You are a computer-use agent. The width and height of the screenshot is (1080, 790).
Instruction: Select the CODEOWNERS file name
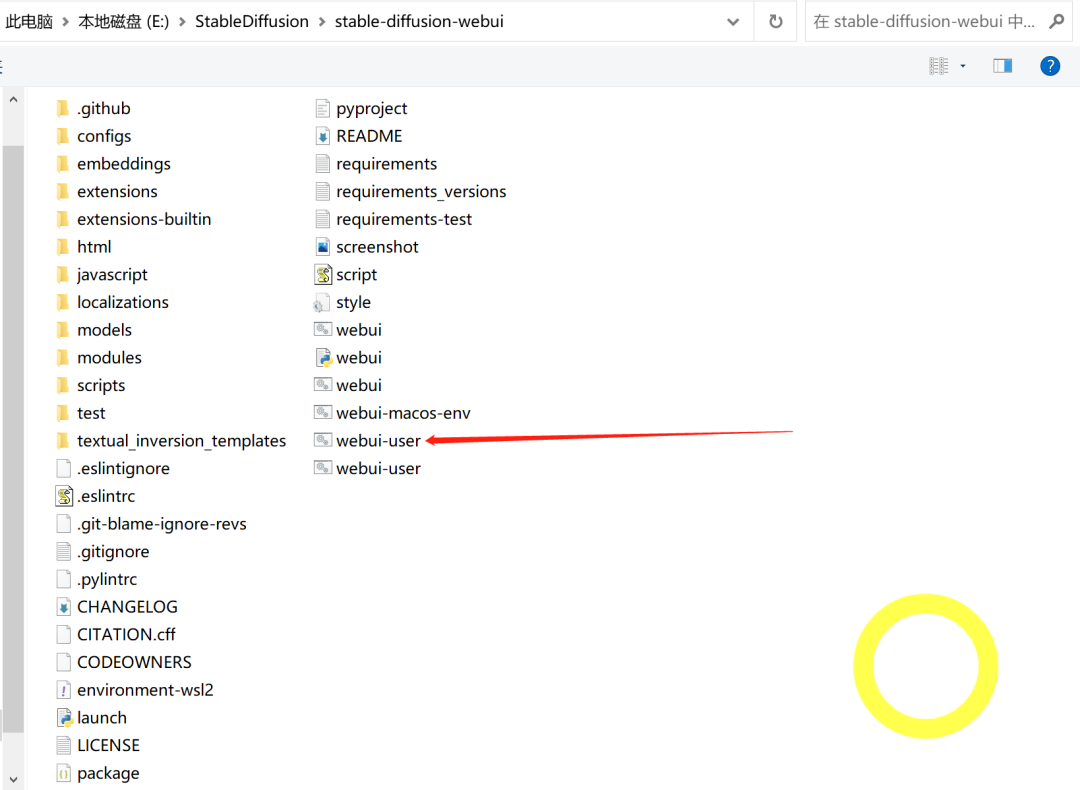coord(134,662)
